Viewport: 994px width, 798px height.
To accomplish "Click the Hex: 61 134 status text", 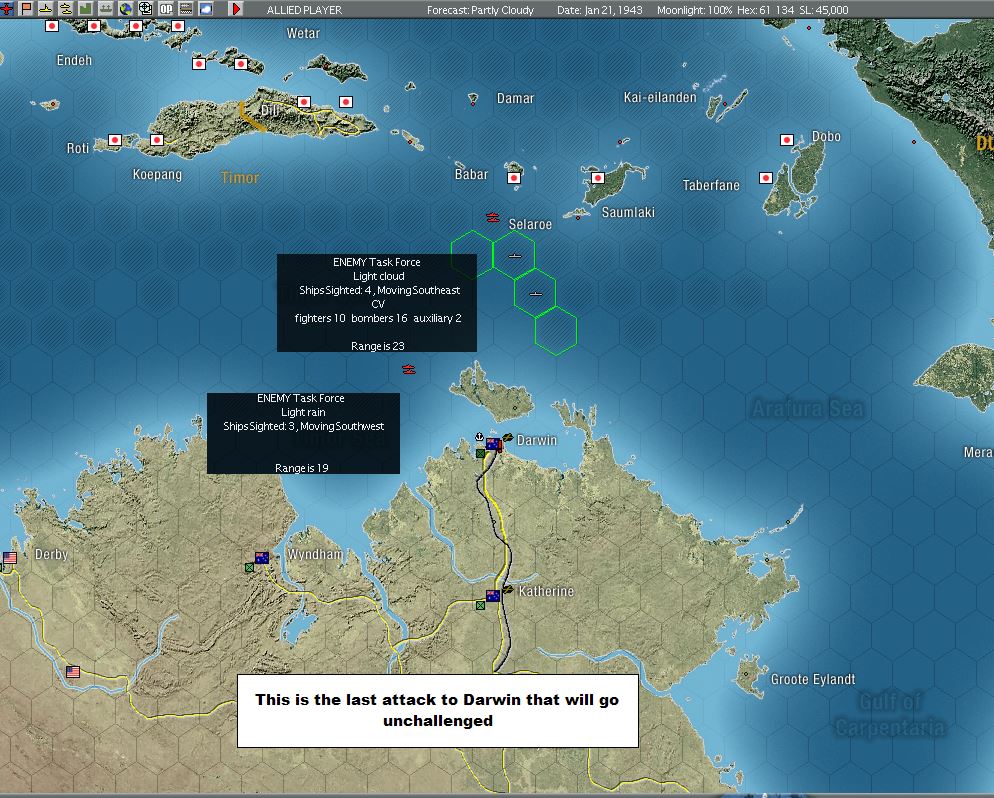I will coord(765,10).
